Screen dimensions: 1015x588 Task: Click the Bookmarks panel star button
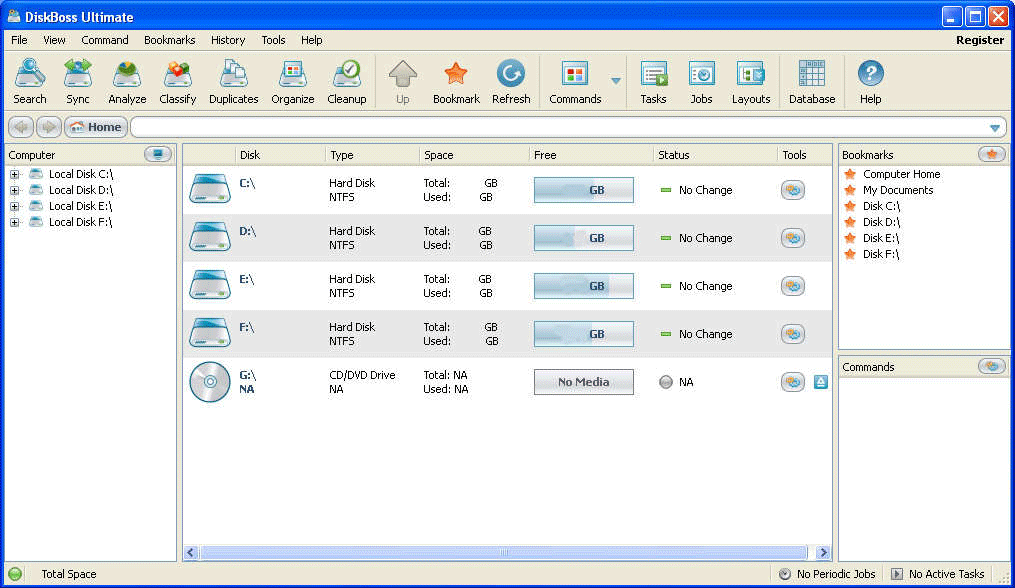point(992,154)
